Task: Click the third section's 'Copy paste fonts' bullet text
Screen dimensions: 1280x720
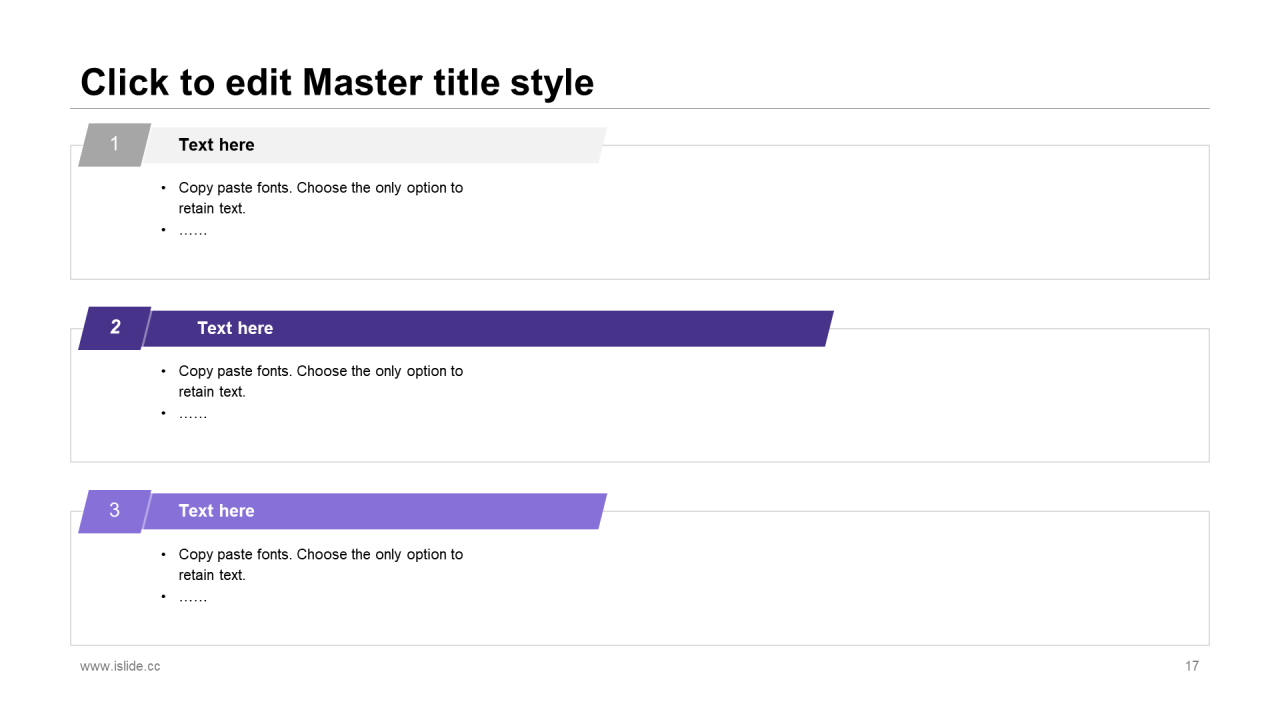Action: click(320, 564)
